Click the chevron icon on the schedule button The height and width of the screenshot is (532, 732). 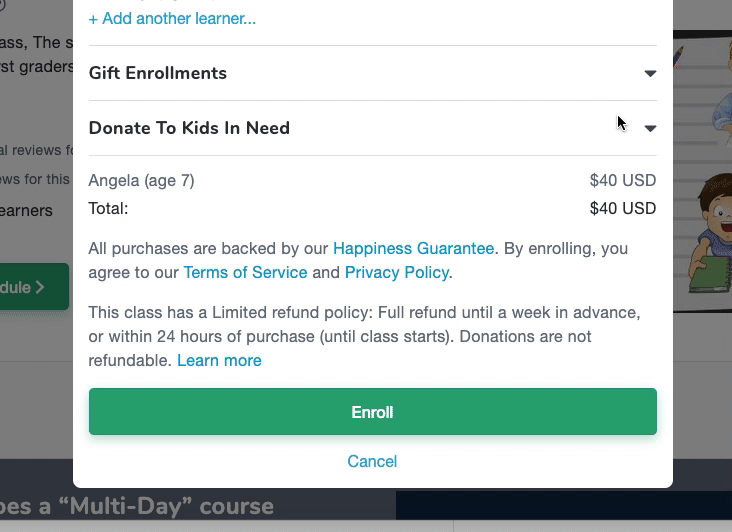click(x=40, y=287)
